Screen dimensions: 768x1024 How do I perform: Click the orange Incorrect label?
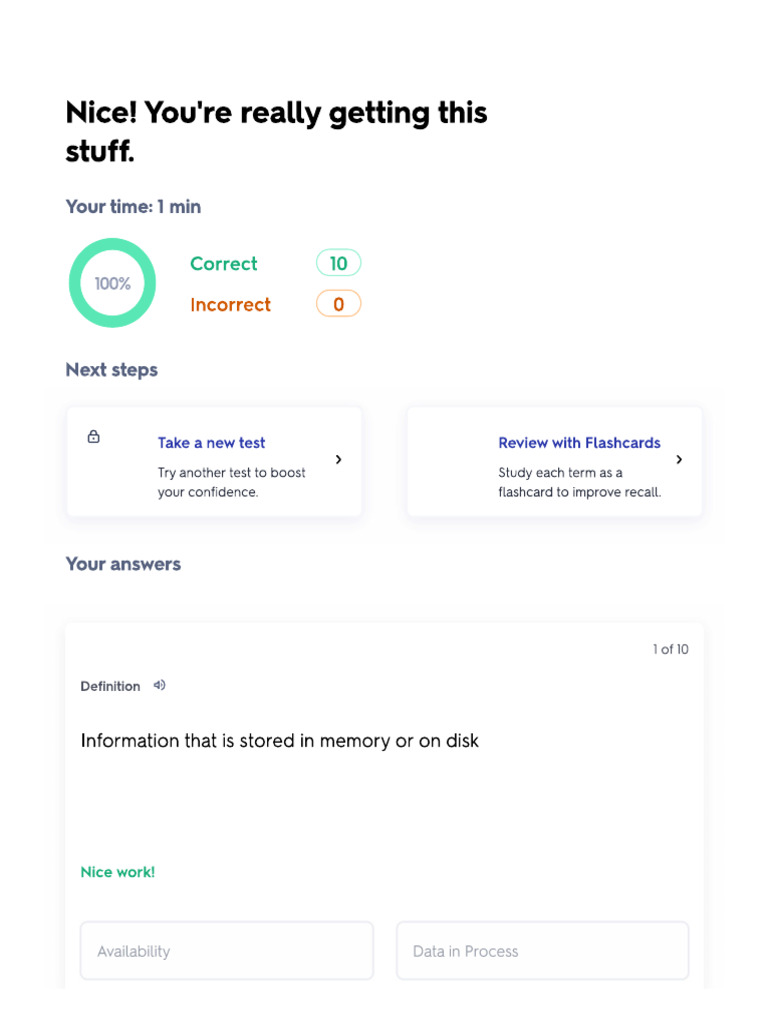click(230, 305)
